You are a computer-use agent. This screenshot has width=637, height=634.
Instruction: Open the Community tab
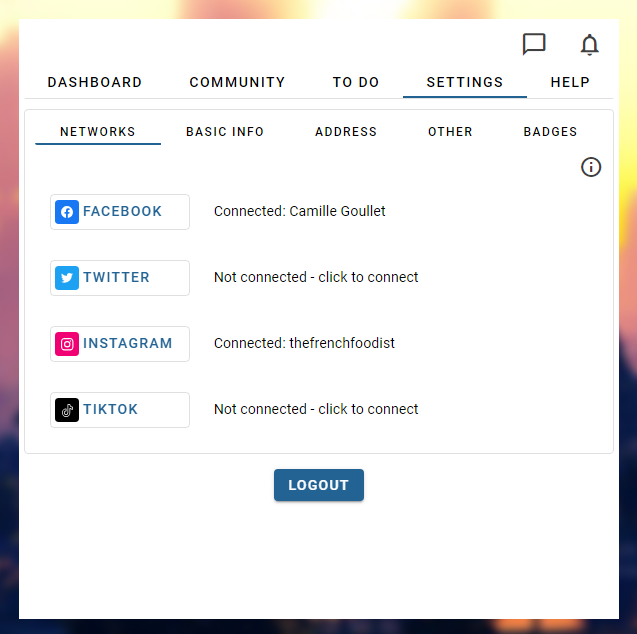[x=237, y=82]
